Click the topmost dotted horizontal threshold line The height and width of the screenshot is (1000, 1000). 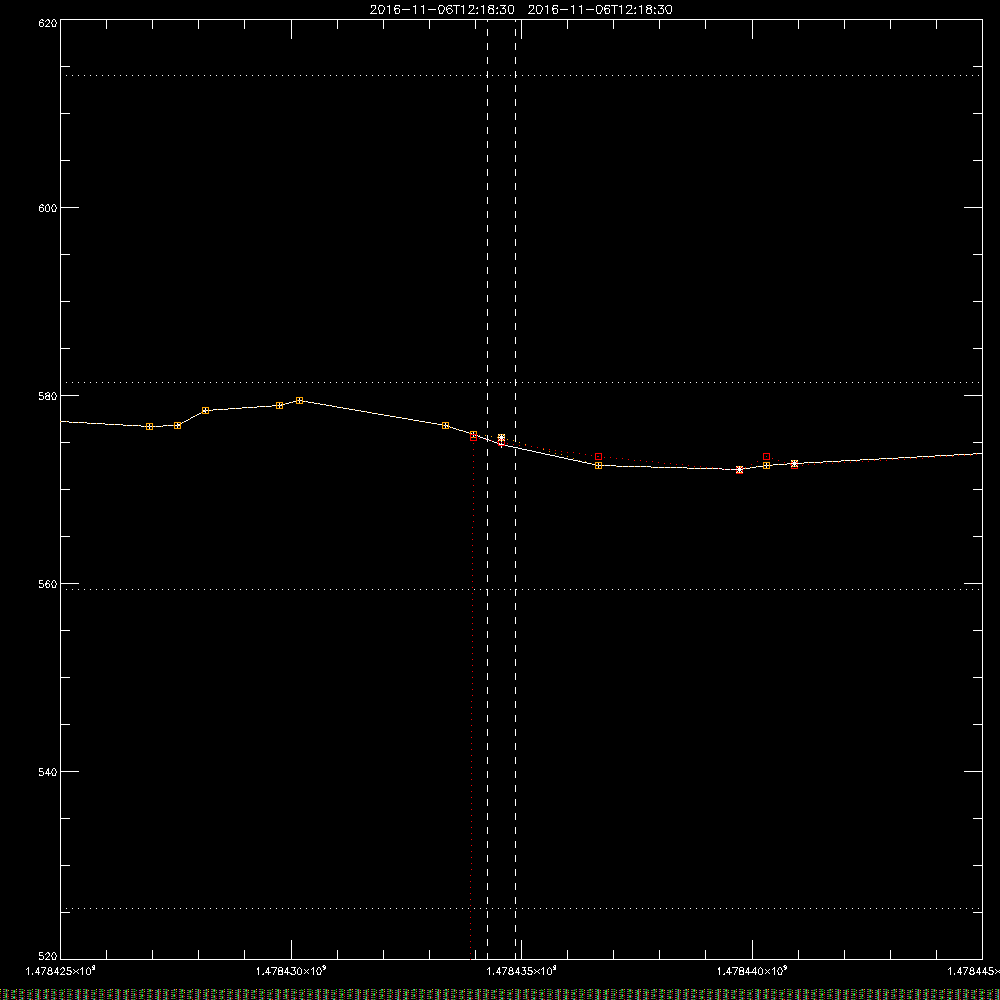521,75
